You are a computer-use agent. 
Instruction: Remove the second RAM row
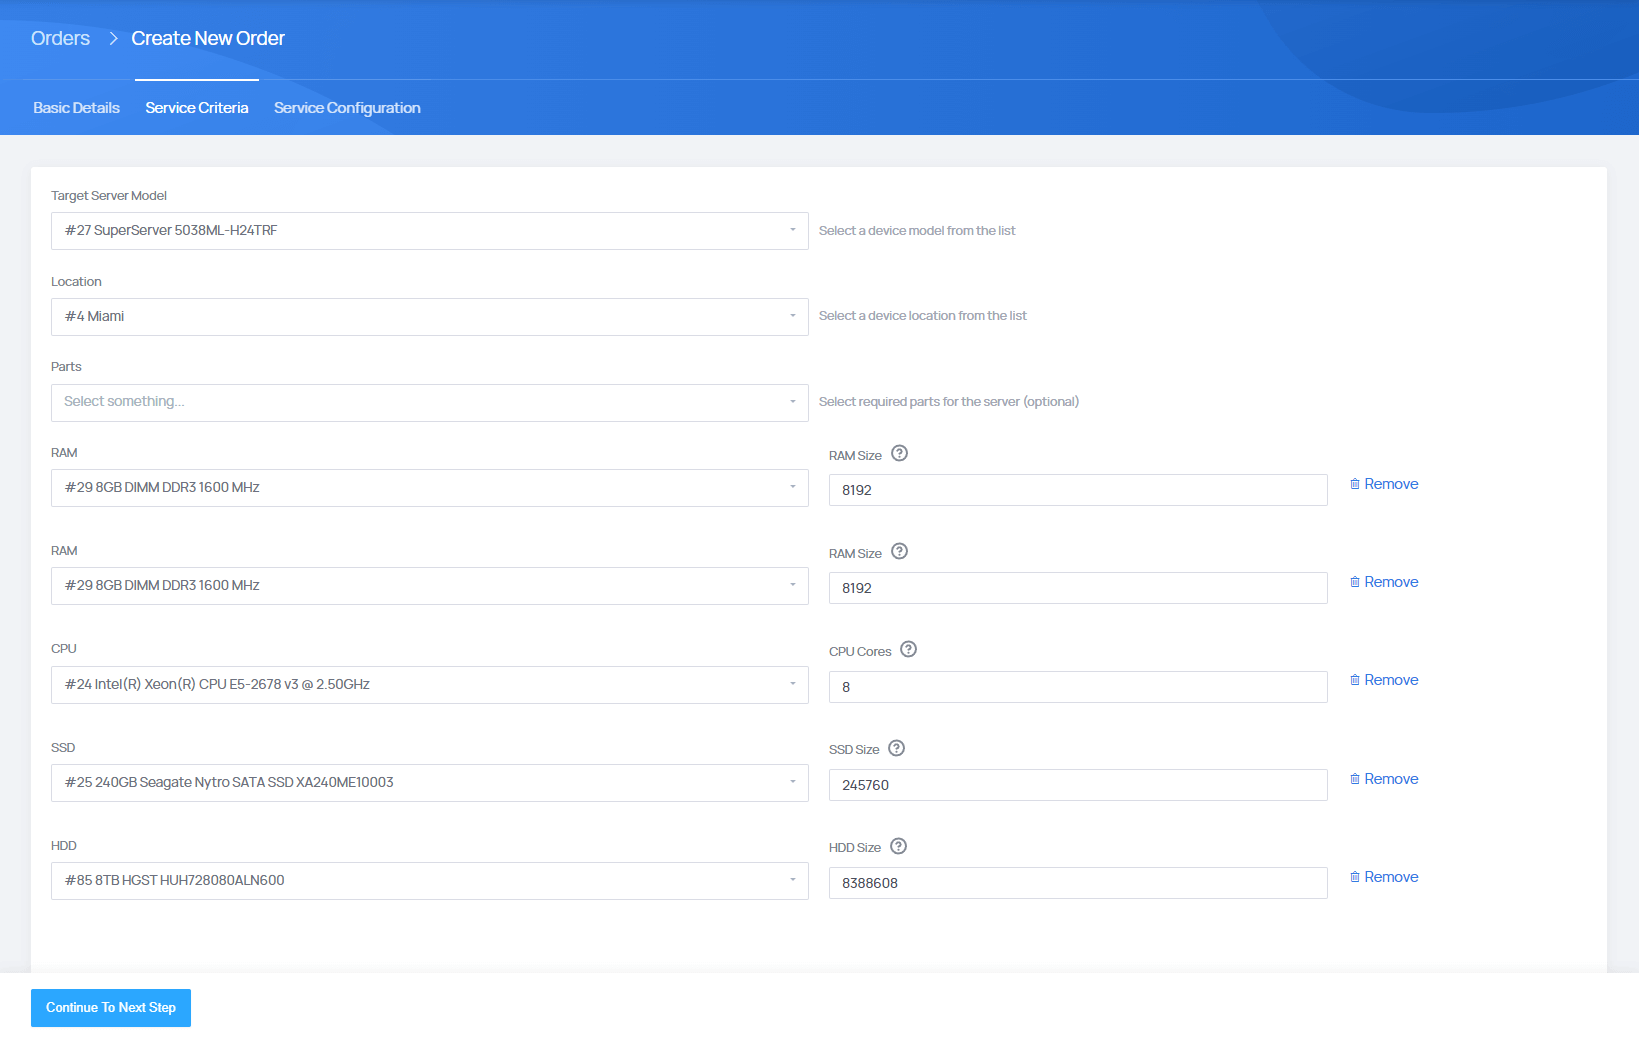click(1384, 582)
